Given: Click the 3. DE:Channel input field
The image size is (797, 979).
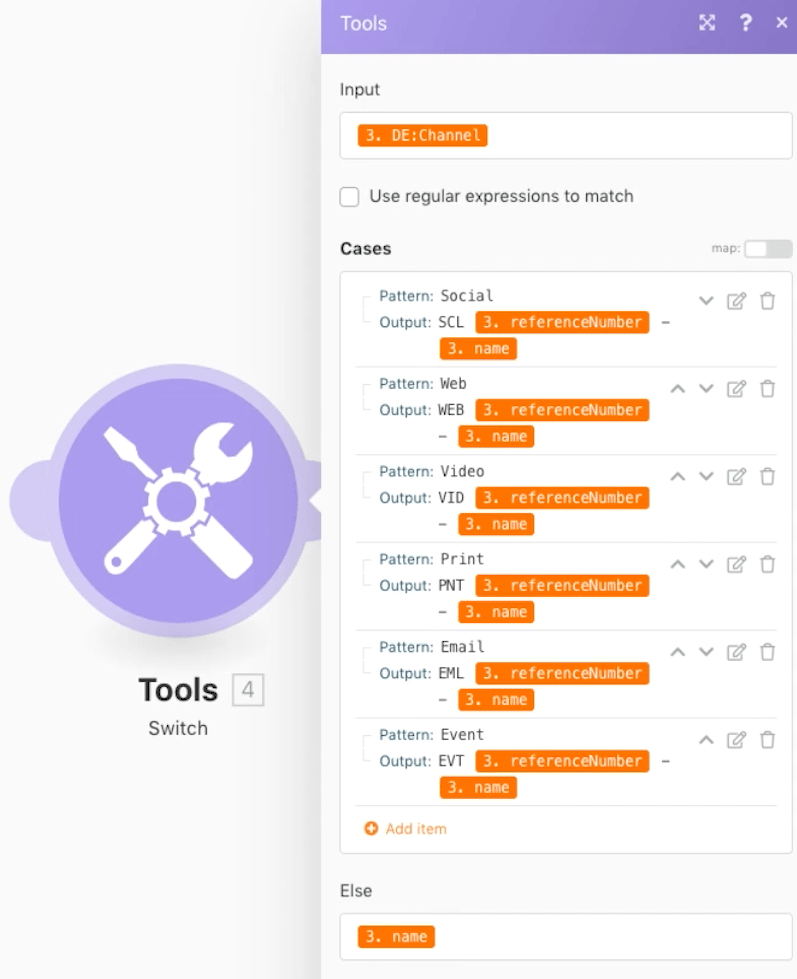Looking at the screenshot, I should tap(565, 135).
